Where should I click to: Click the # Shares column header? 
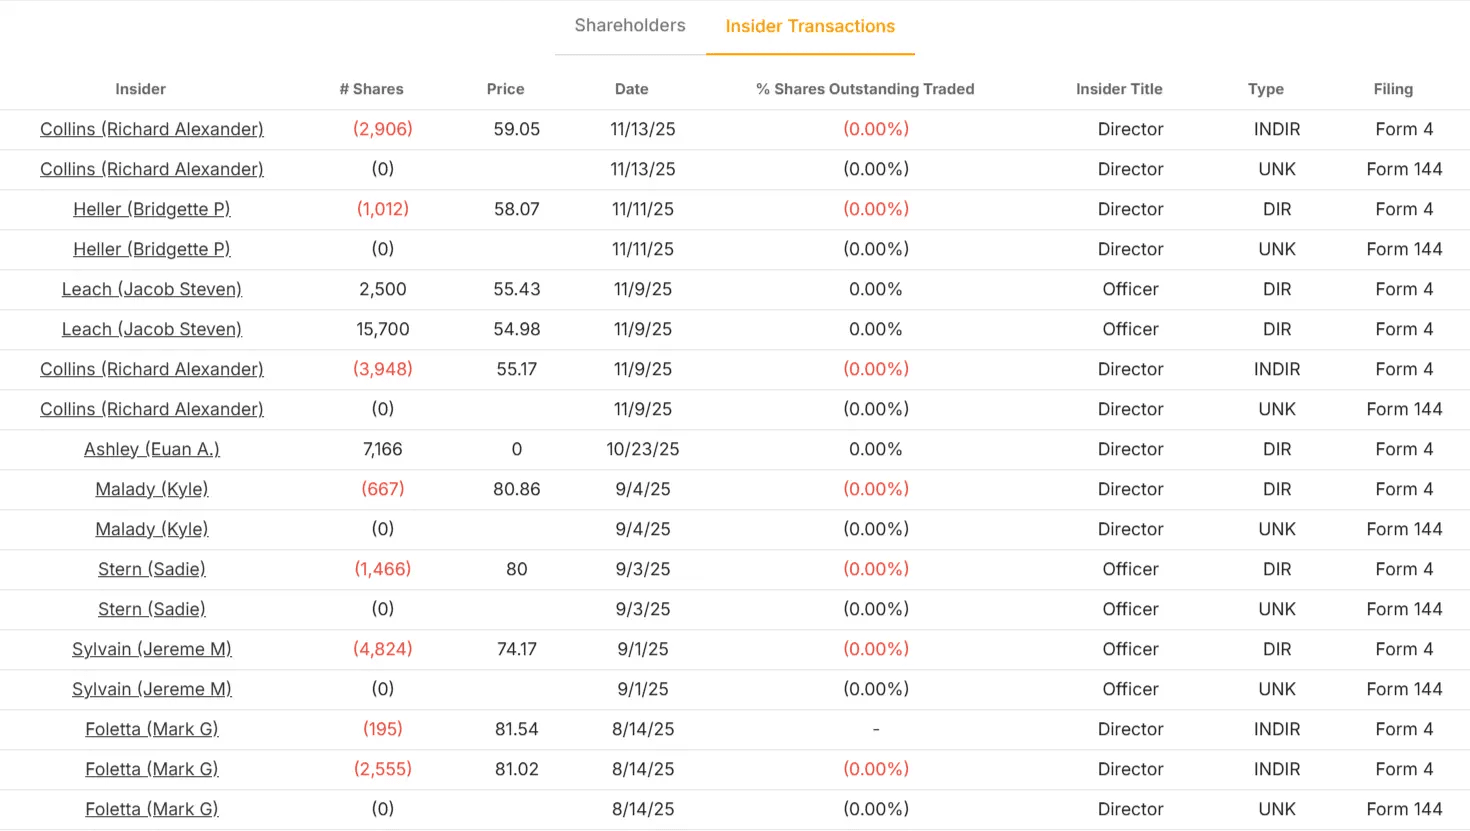[371, 89]
